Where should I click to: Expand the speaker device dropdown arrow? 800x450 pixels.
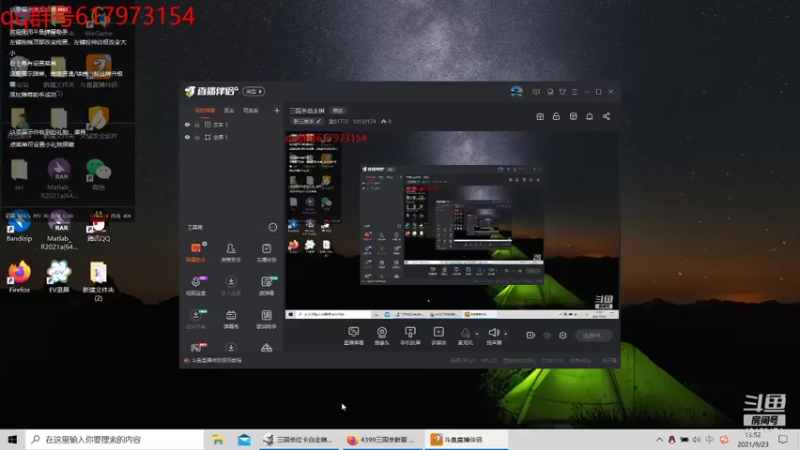(506, 334)
